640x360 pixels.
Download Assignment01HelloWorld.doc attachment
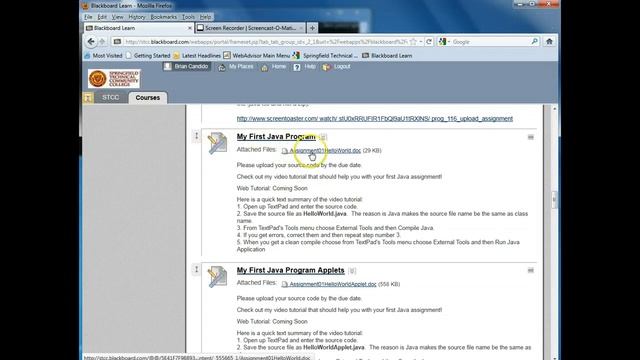[325, 151]
